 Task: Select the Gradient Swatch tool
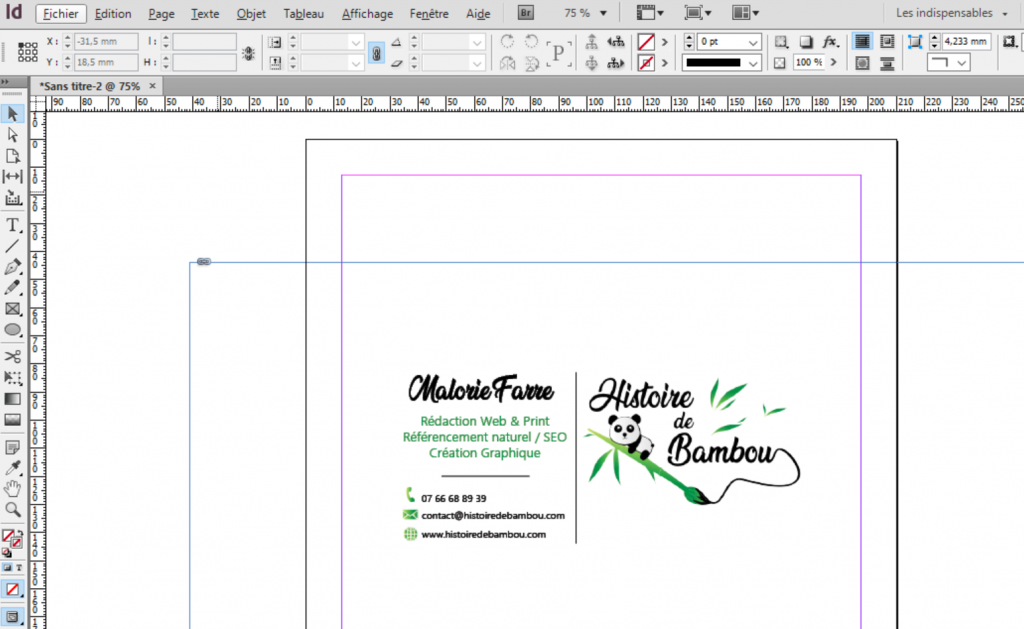(x=12, y=398)
